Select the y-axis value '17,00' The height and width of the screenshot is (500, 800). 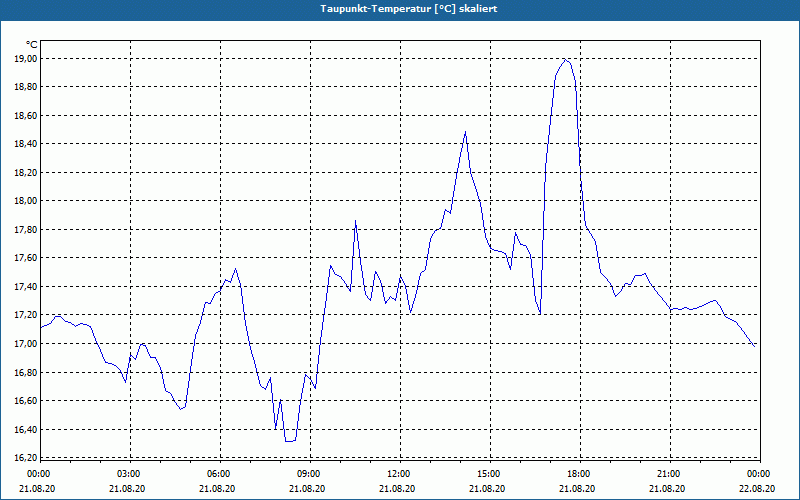[25, 343]
